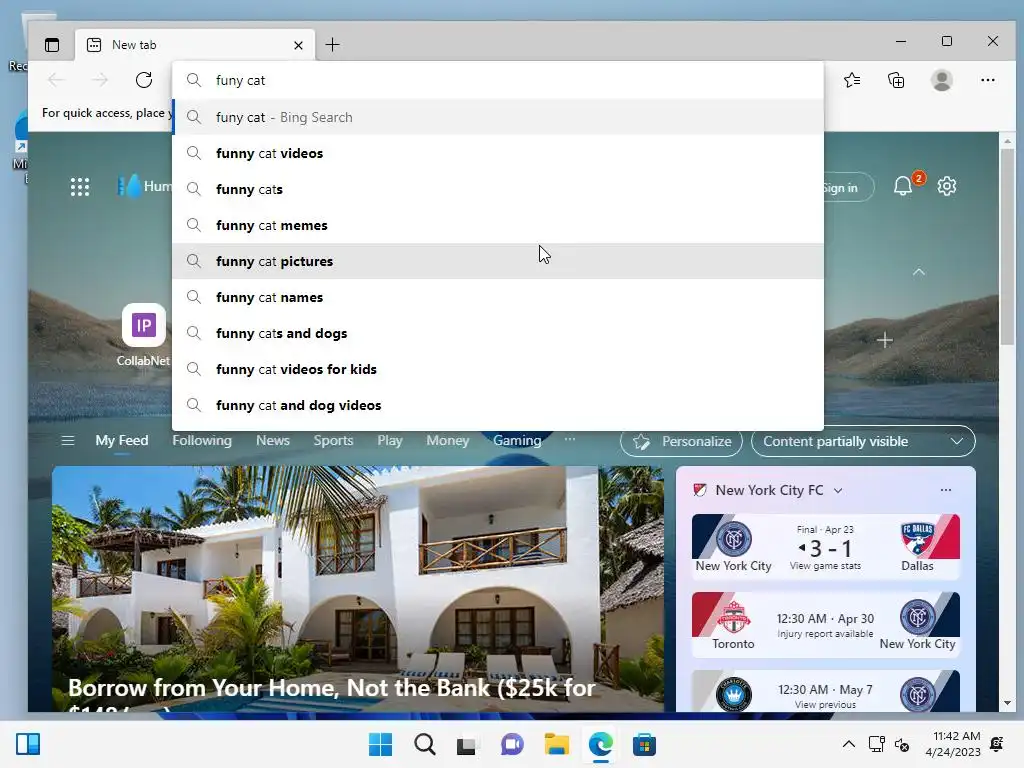Open Content partially visible dropdown

[x=863, y=442]
